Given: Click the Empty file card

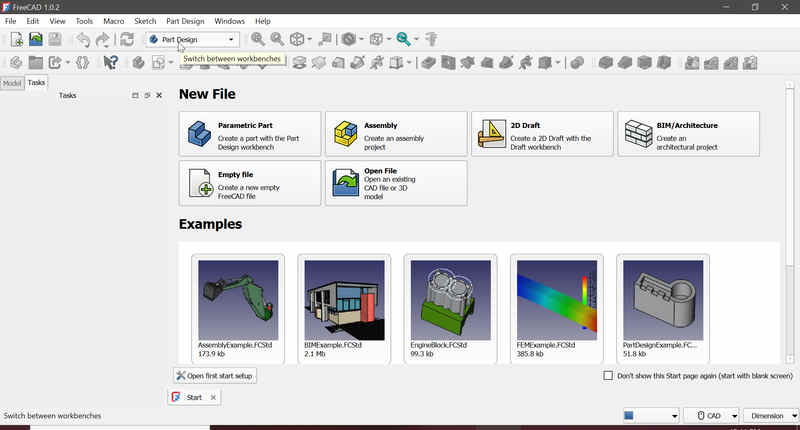Looking at the screenshot, I should point(250,183).
